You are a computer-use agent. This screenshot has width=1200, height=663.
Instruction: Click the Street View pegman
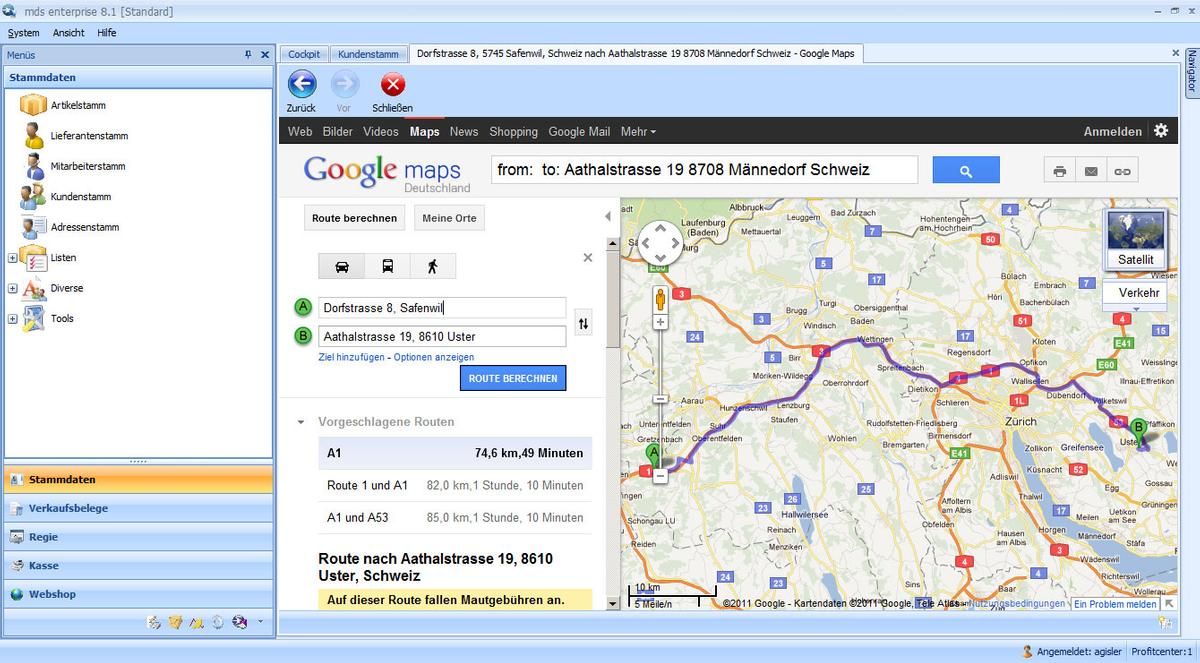(660, 298)
